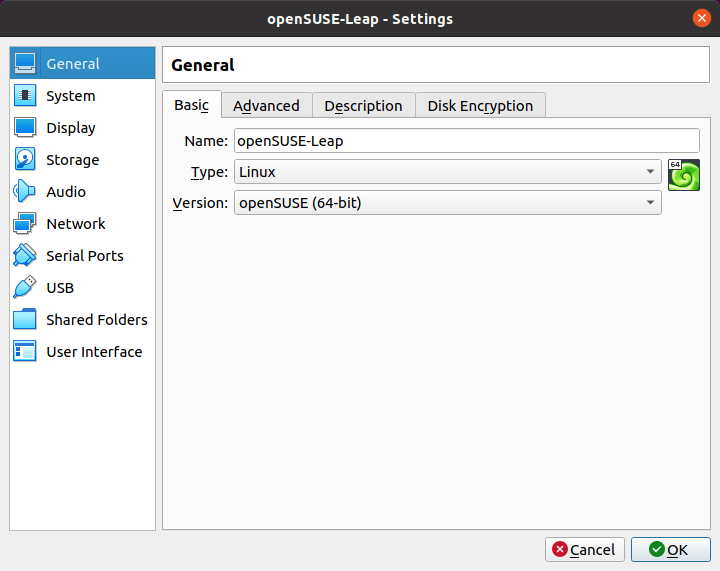This screenshot has width=720, height=571.
Task: Click the Display screen icon
Action: (x=25, y=128)
